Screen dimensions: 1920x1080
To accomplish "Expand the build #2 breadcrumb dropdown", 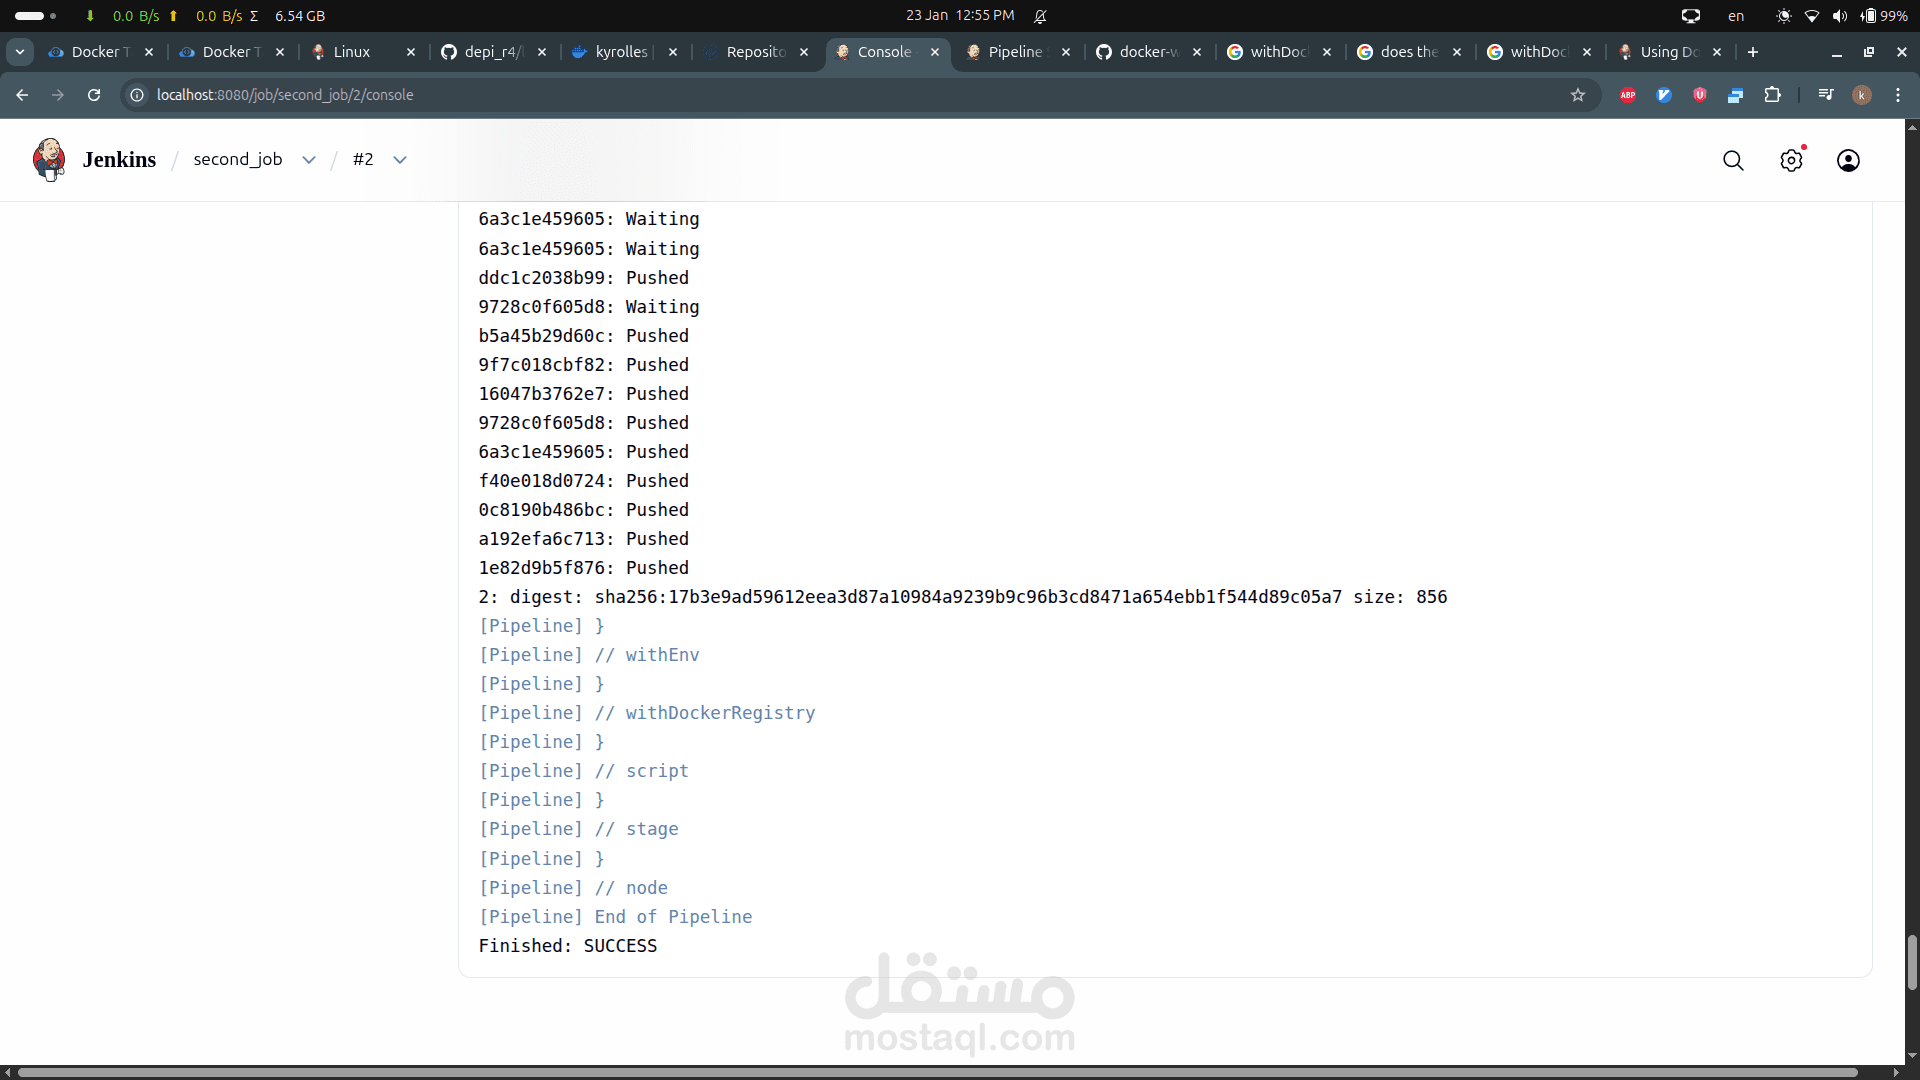I will pyautogui.click(x=400, y=160).
